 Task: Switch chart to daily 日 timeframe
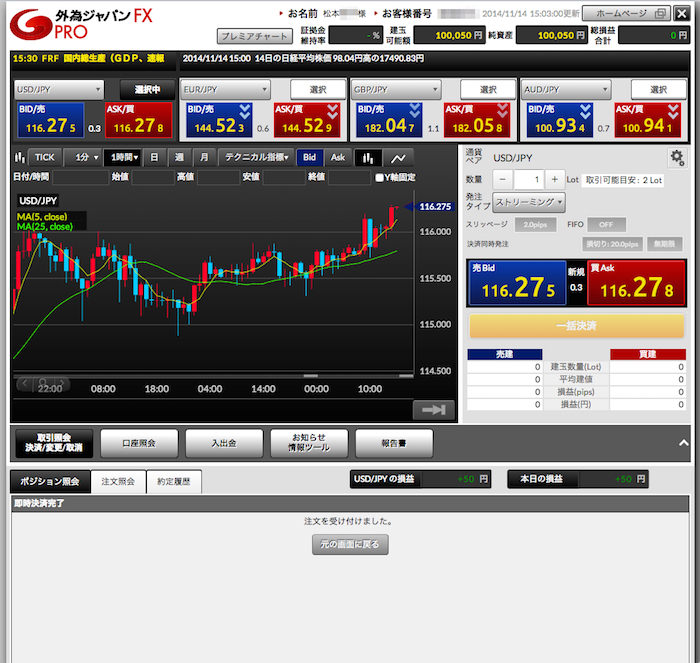point(154,158)
